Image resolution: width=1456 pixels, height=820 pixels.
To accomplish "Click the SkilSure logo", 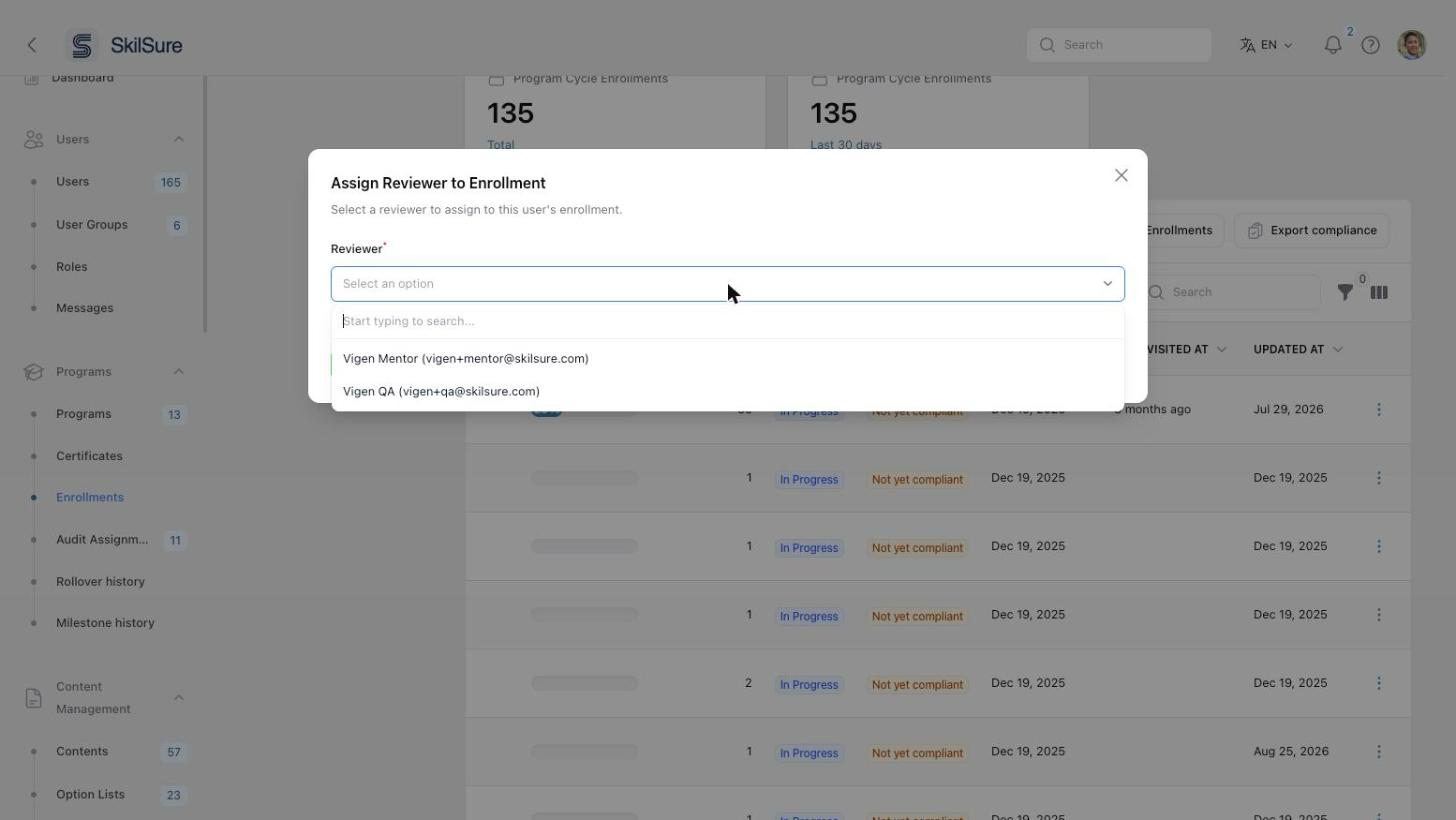I will (x=125, y=45).
